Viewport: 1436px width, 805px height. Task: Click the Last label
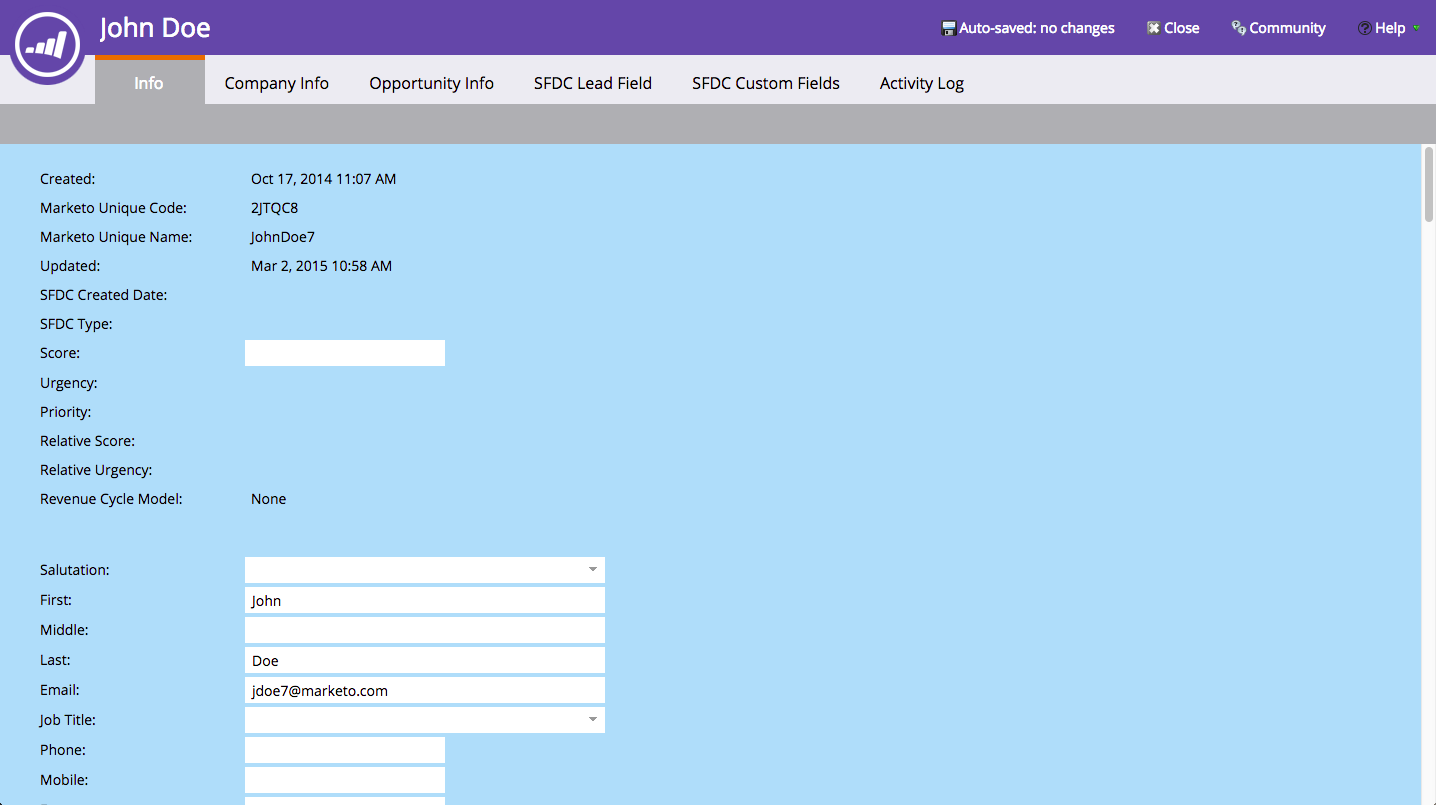55,660
